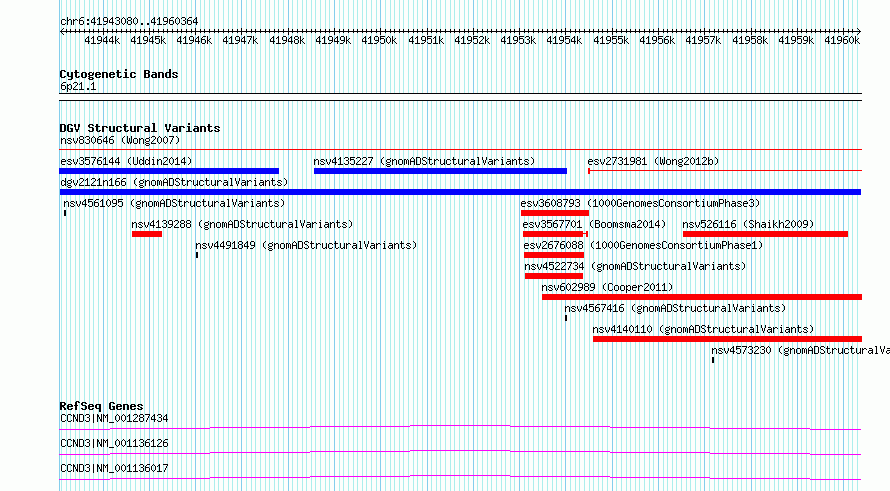The height and width of the screenshot is (491, 890).
Task: Open CCND3|NM_001136017 transcript label
Action: pos(114,468)
